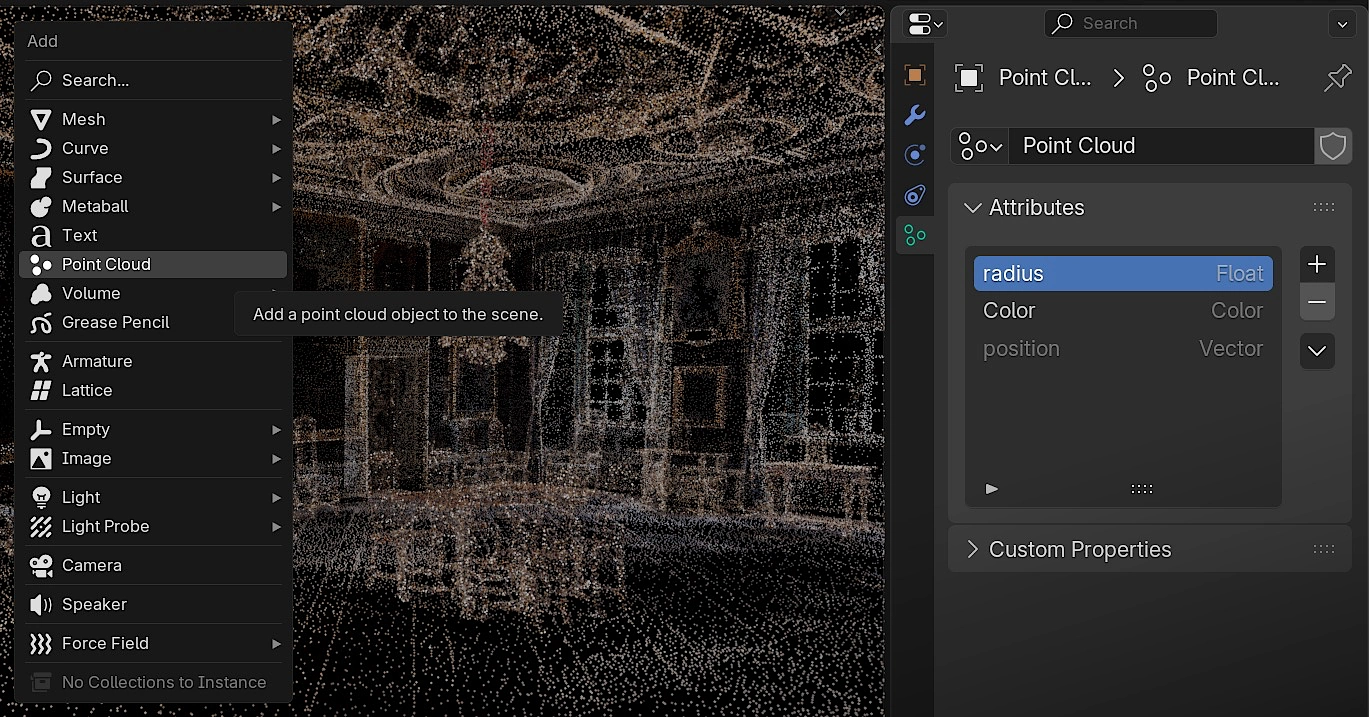Screen dimensions: 1369x717
Task: Open the Mesh submenu in Add menu
Action: (85, 119)
